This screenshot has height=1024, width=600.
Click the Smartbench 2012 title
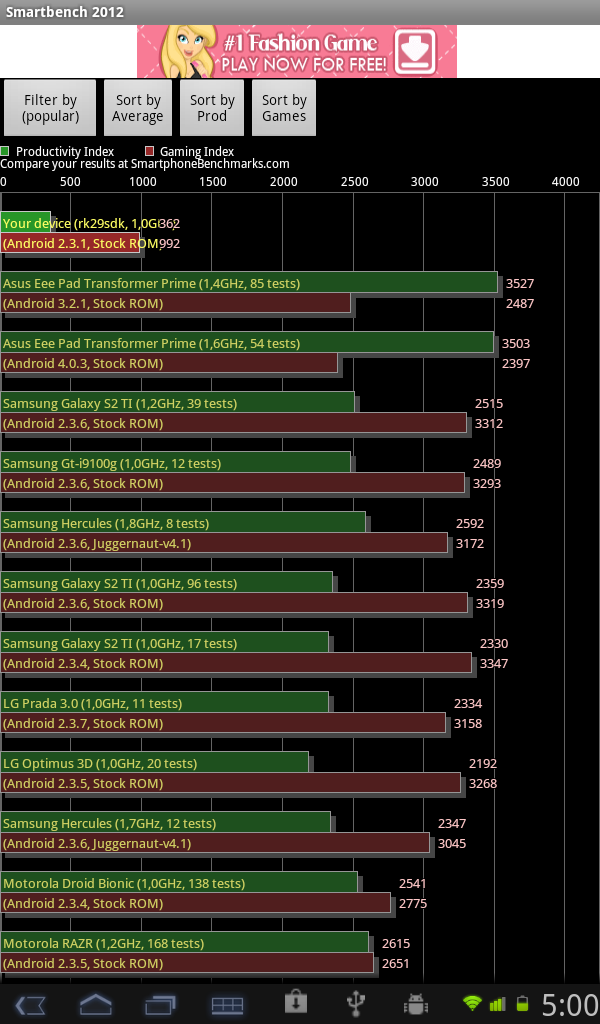64,12
